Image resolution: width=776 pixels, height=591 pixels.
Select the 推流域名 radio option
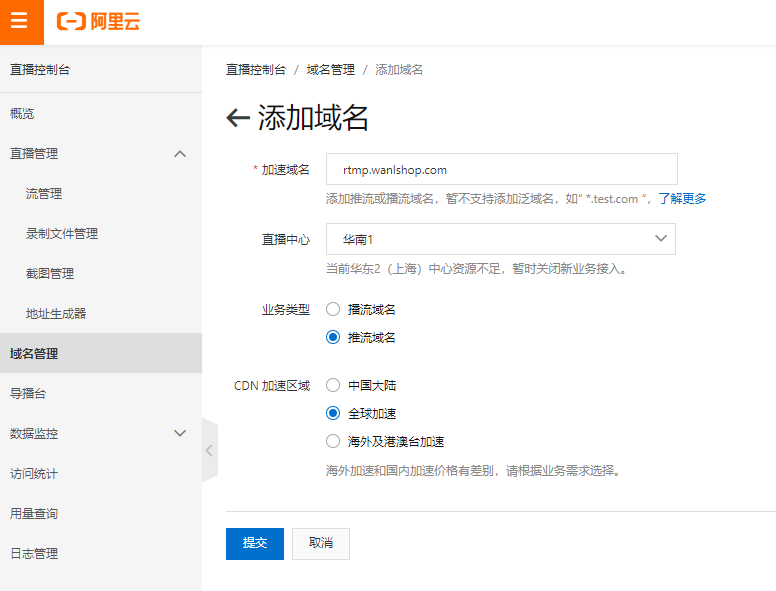(x=333, y=338)
